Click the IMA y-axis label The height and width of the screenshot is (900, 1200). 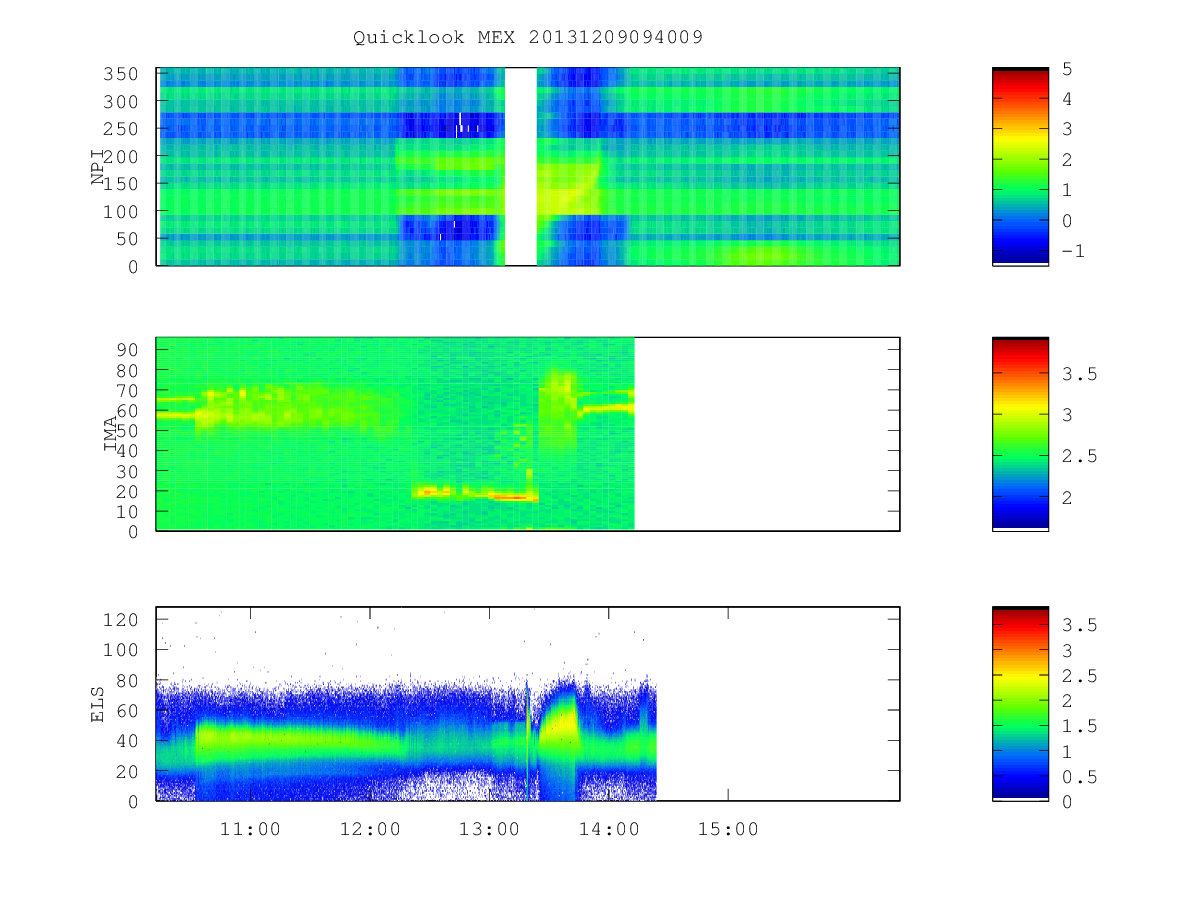[111, 434]
